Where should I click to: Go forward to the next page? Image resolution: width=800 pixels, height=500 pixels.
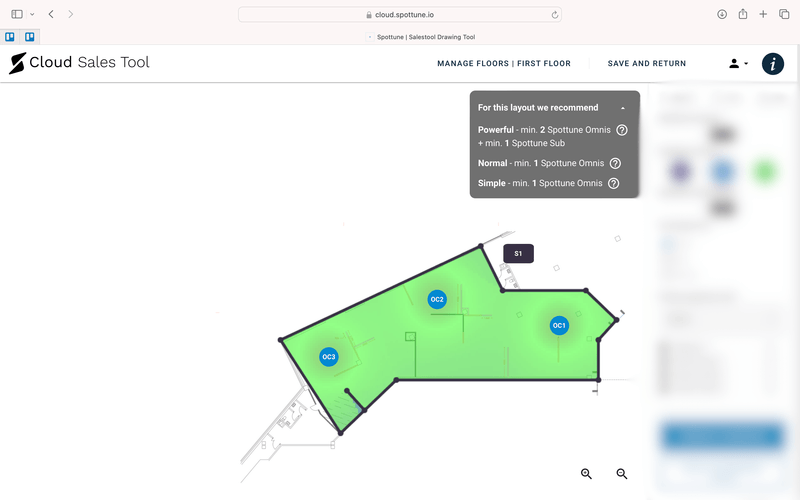(70, 14)
